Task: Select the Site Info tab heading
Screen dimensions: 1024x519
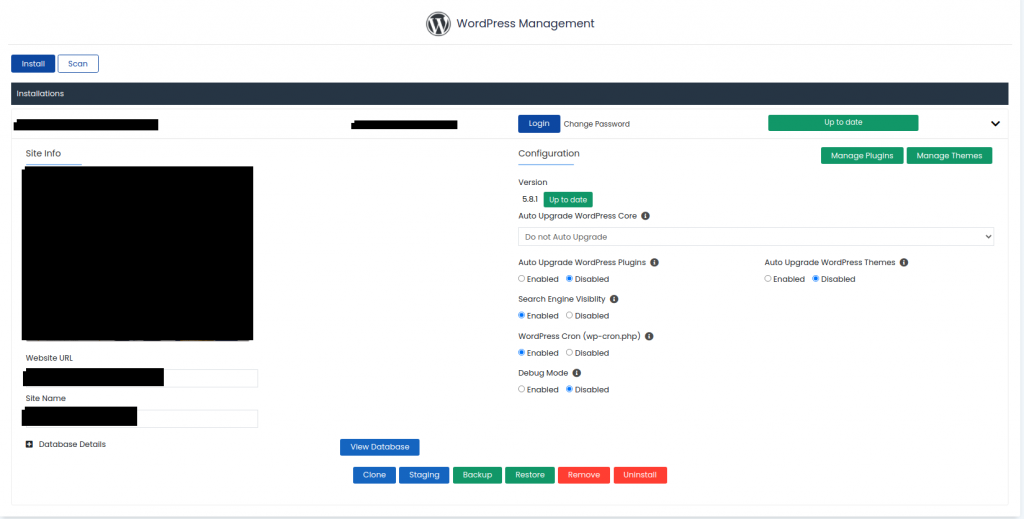Action: click(43, 154)
